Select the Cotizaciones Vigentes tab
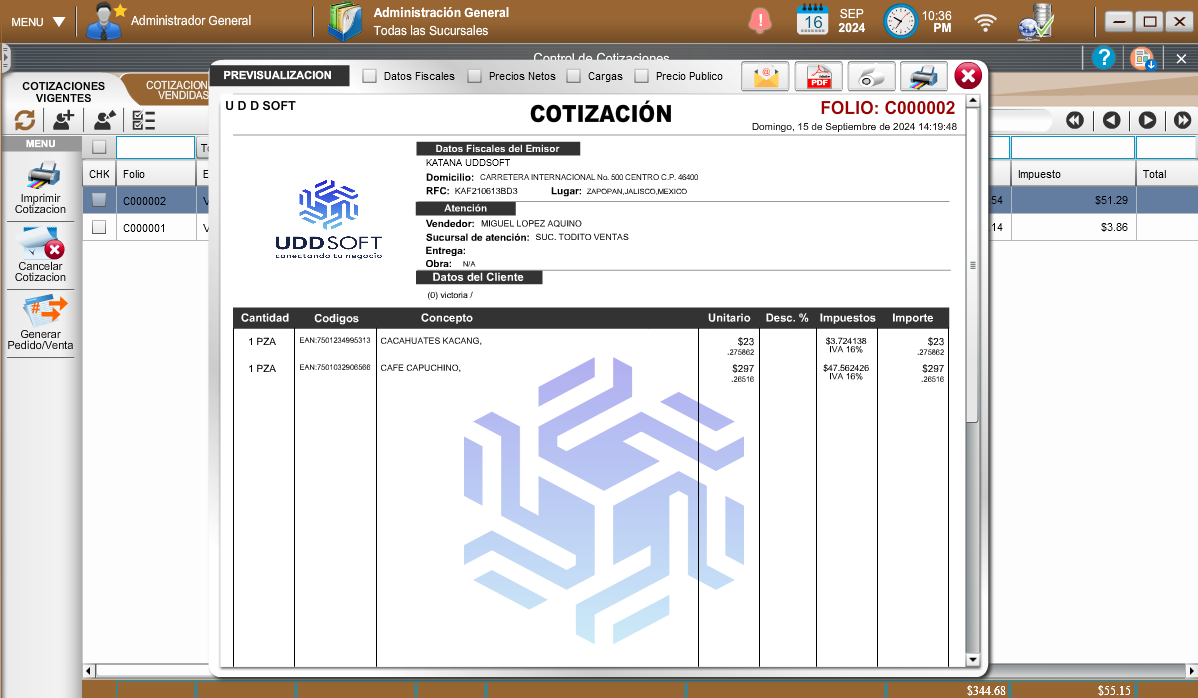The image size is (1198, 698). 63,92
